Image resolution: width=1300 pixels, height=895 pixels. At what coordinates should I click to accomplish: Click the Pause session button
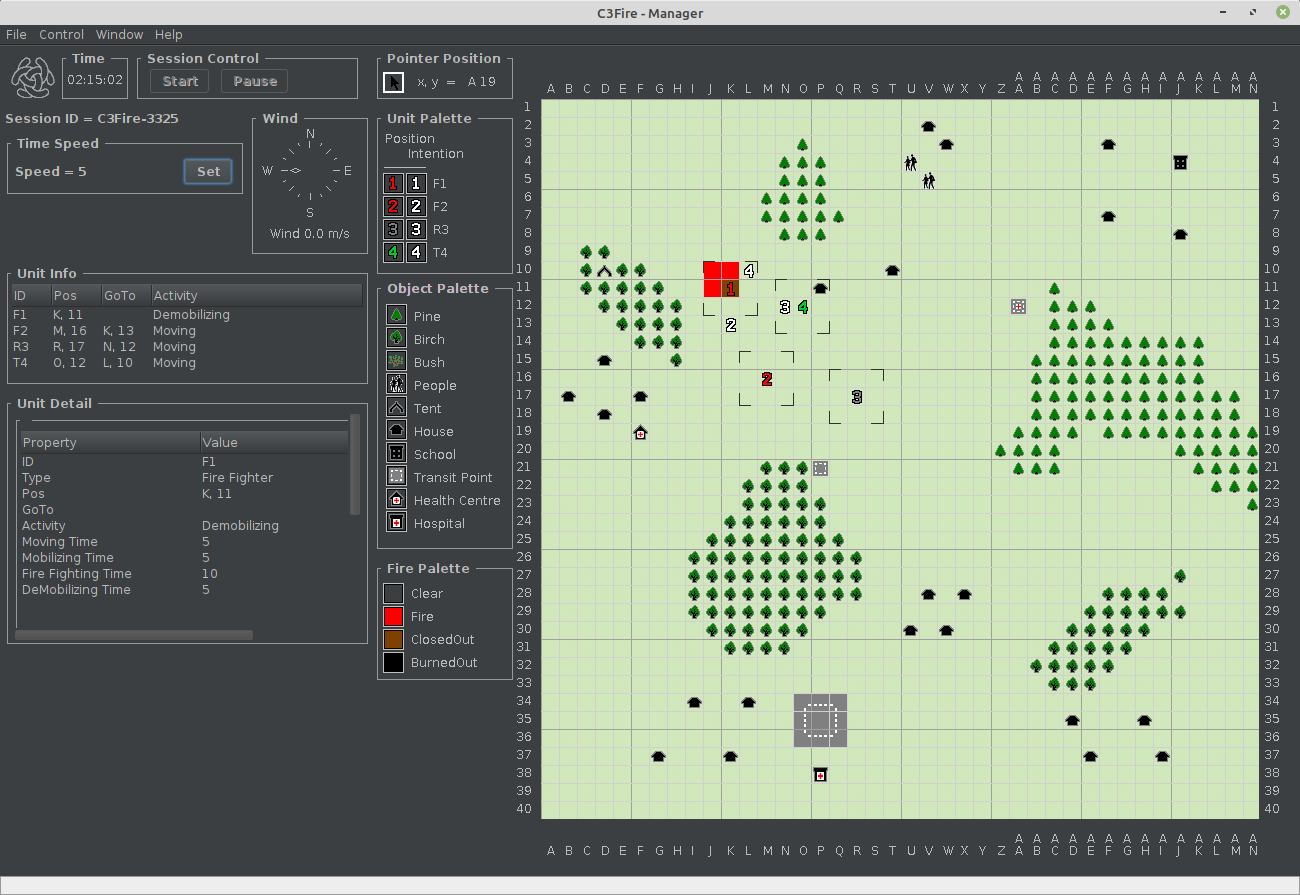tap(255, 81)
